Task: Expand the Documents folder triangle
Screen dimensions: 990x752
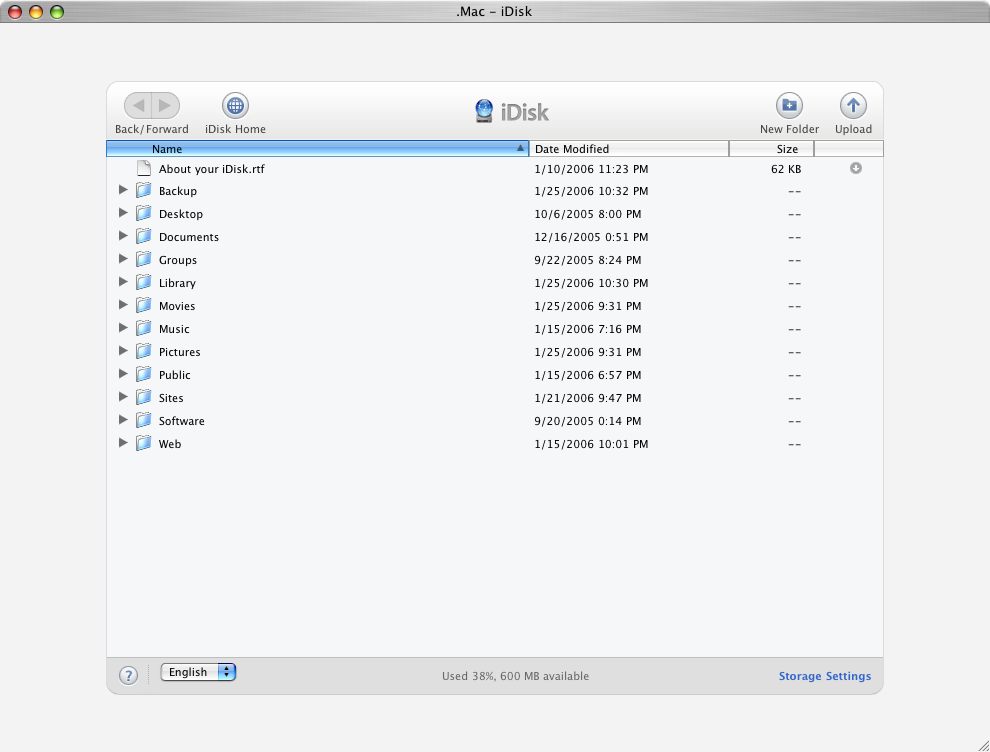Action: 123,236
